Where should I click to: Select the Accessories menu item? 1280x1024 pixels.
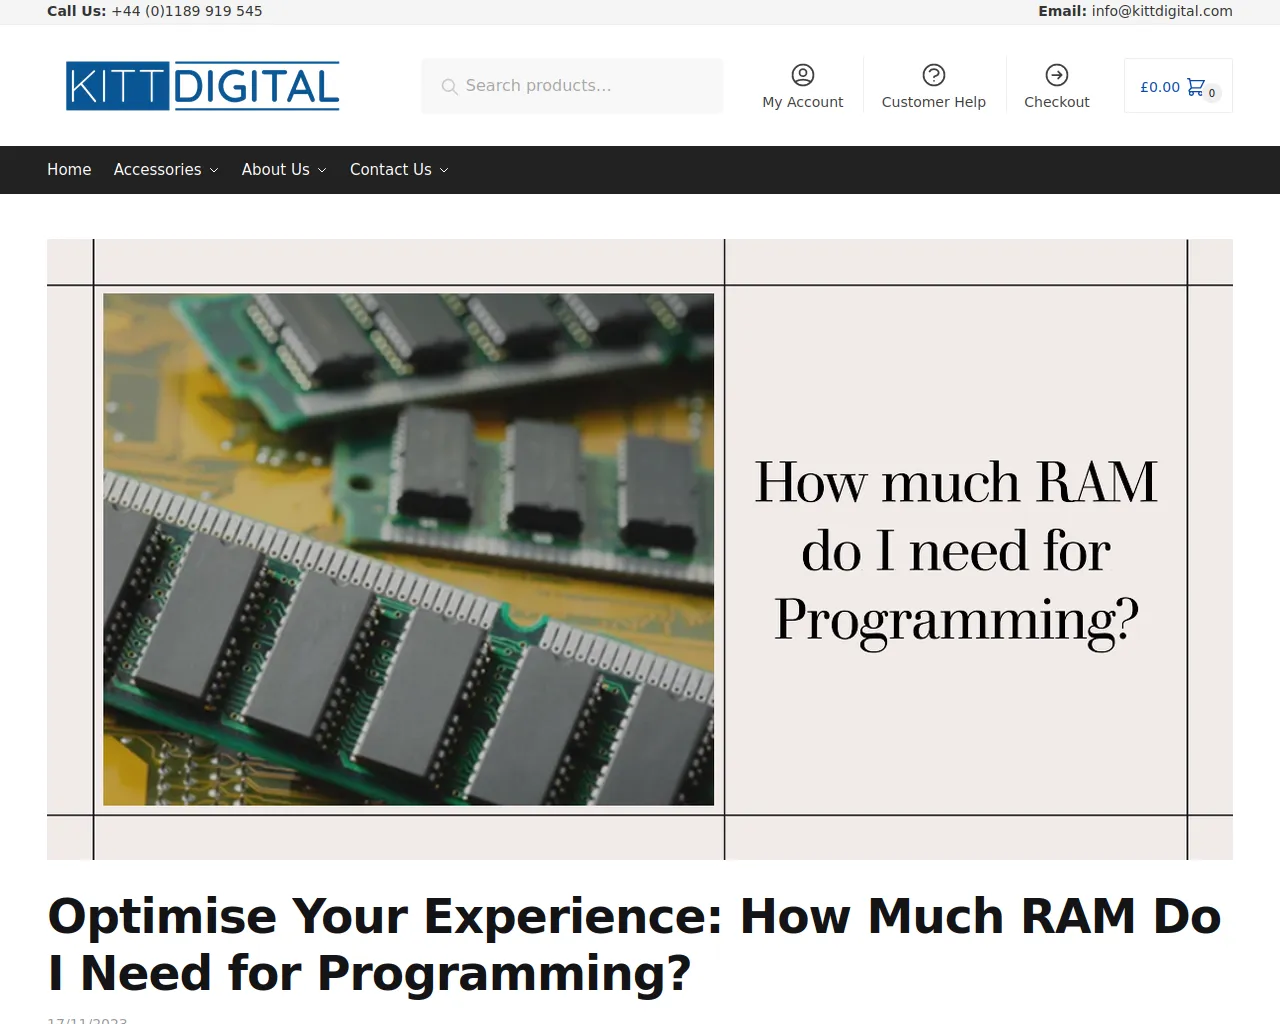pos(157,170)
